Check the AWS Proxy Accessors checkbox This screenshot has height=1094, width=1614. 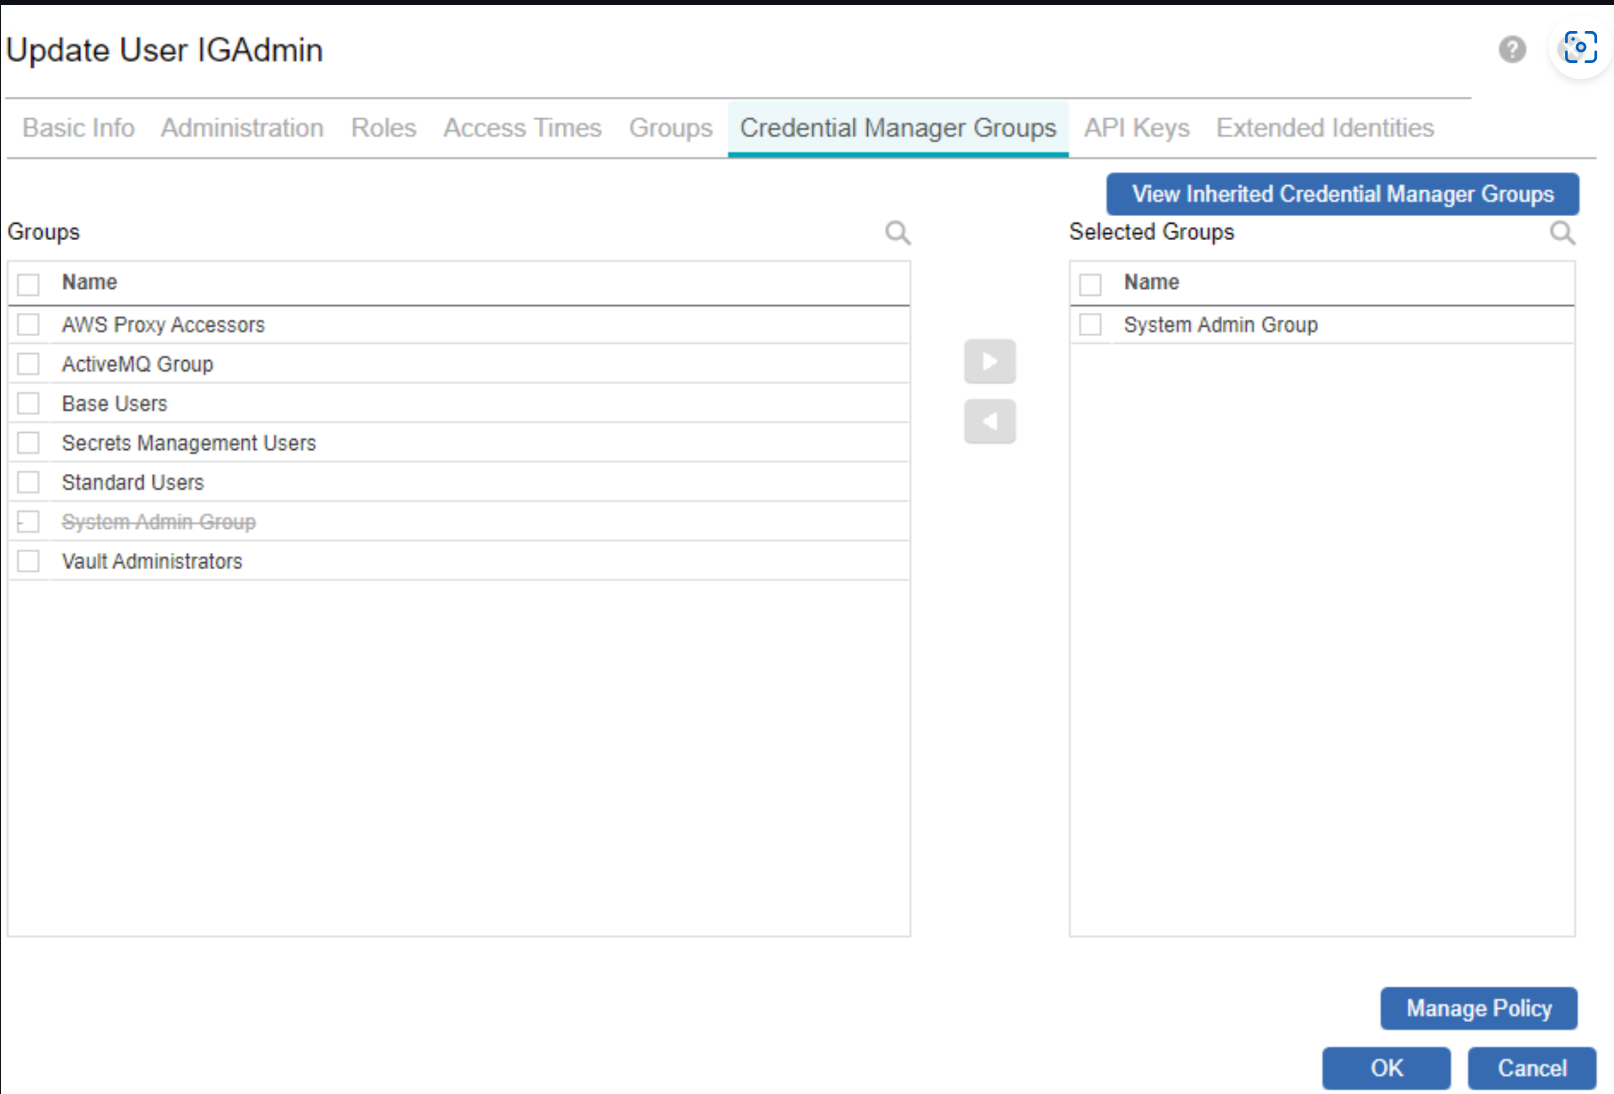29,325
